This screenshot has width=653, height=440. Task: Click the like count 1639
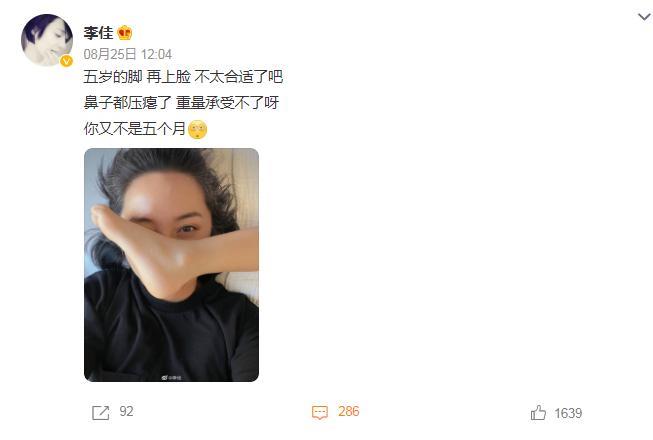(568, 413)
